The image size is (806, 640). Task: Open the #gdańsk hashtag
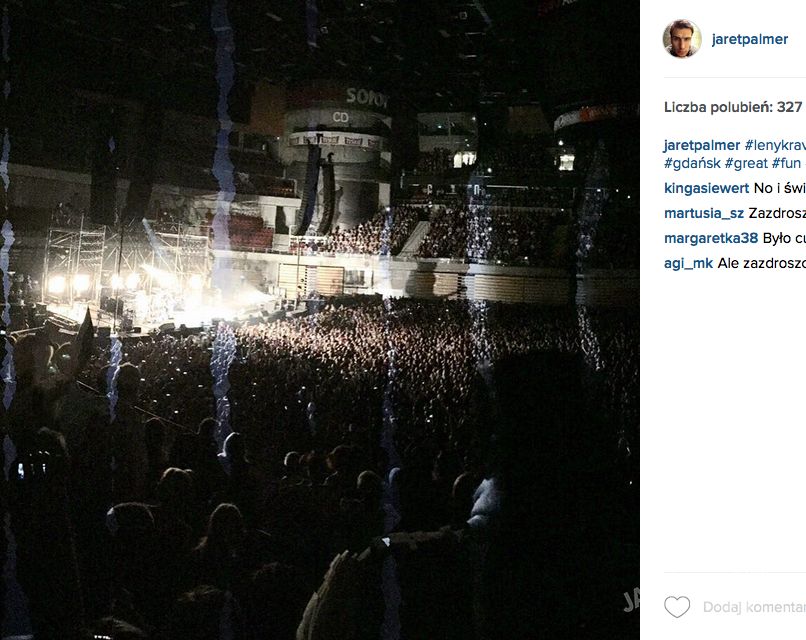point(692,163)
